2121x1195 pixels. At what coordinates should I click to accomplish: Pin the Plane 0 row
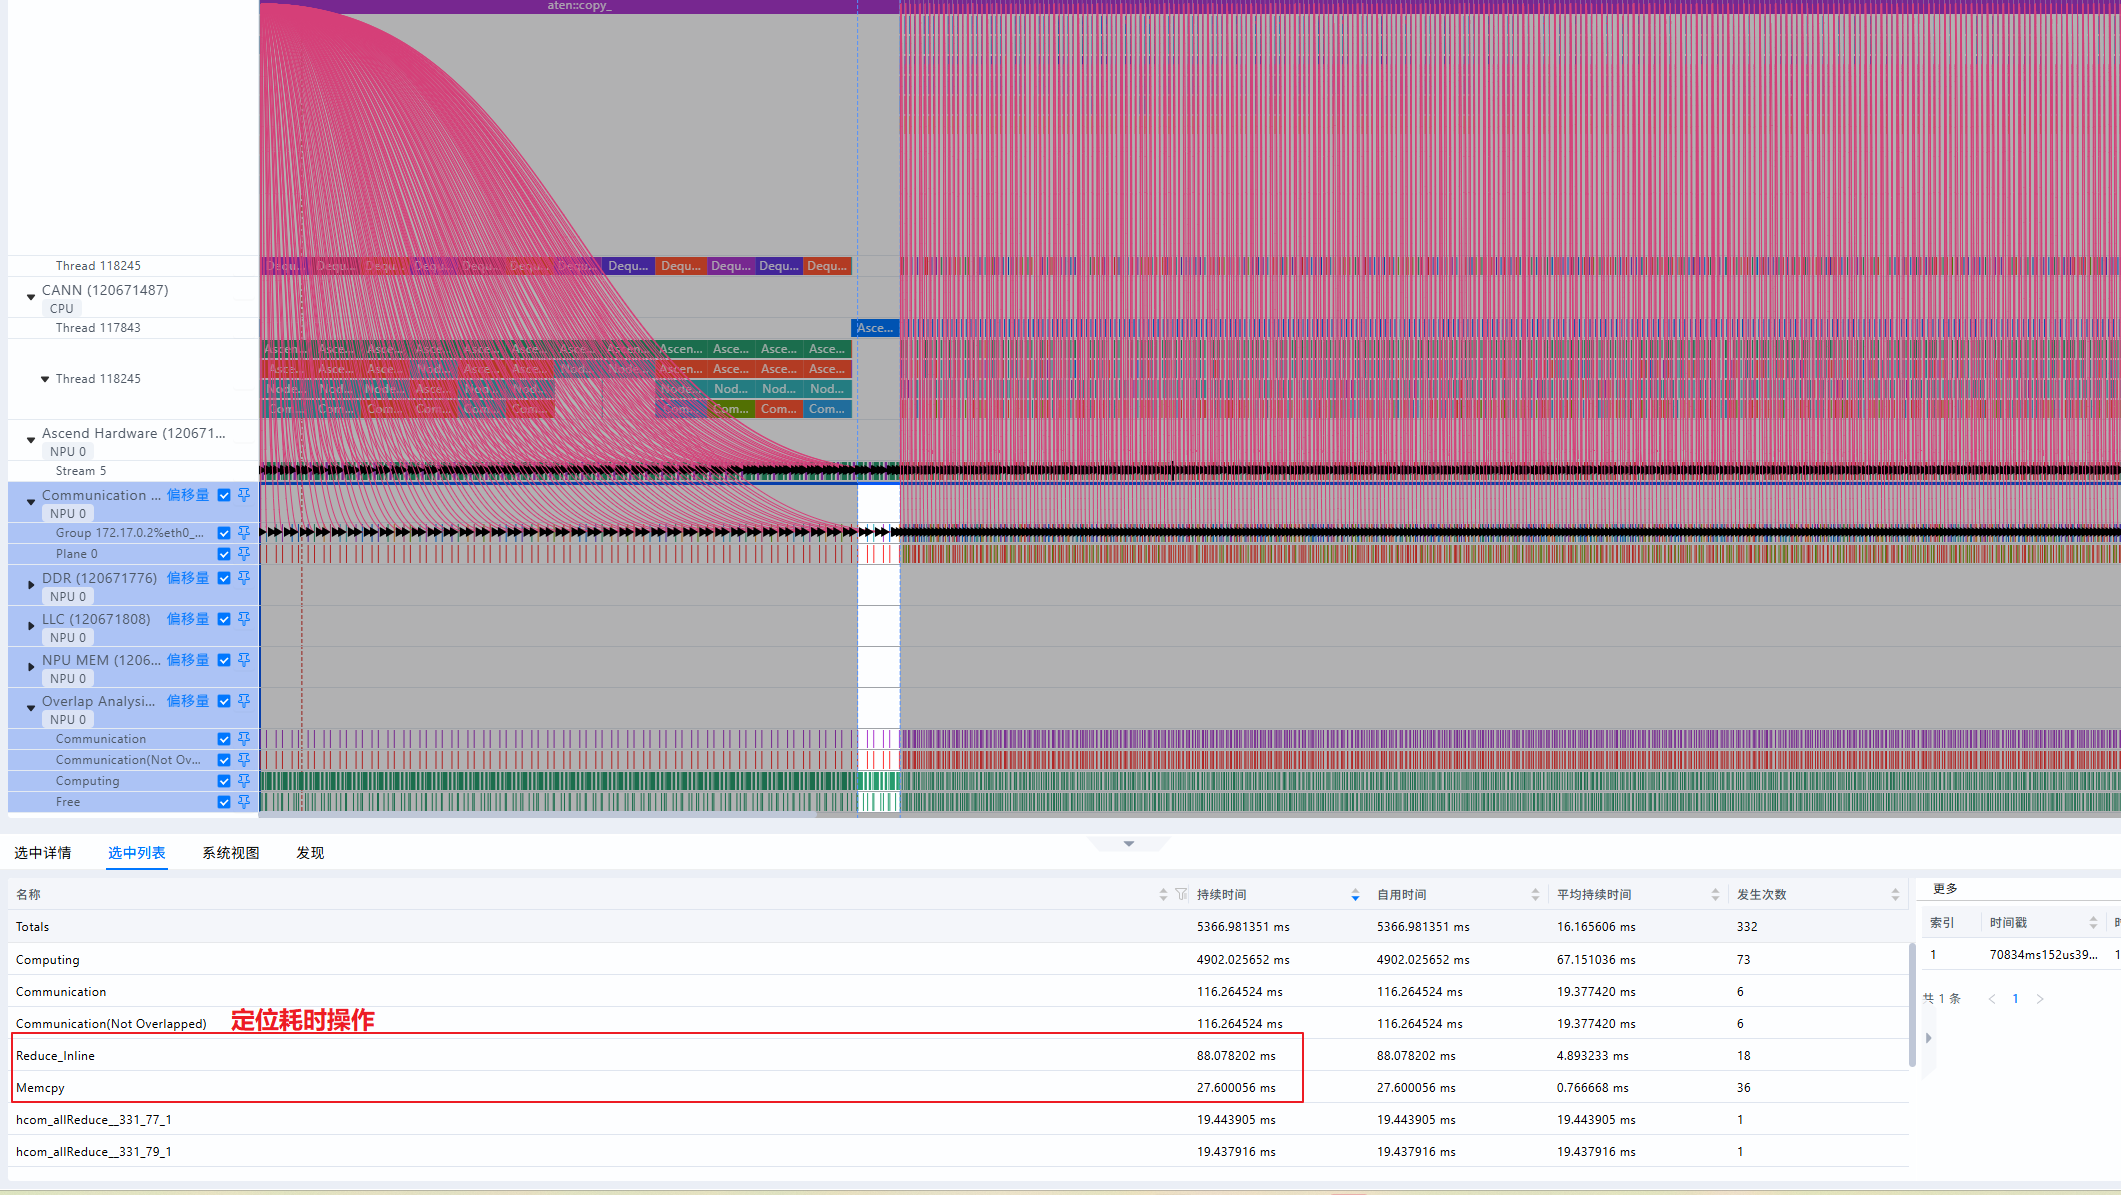244,554
